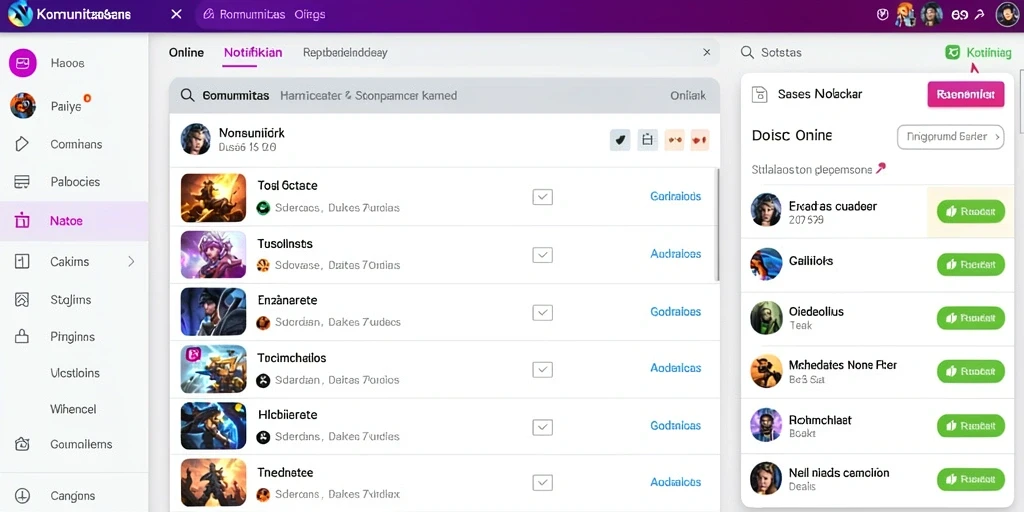
Task: Switch to the Online tab
Action: (186, 52)
